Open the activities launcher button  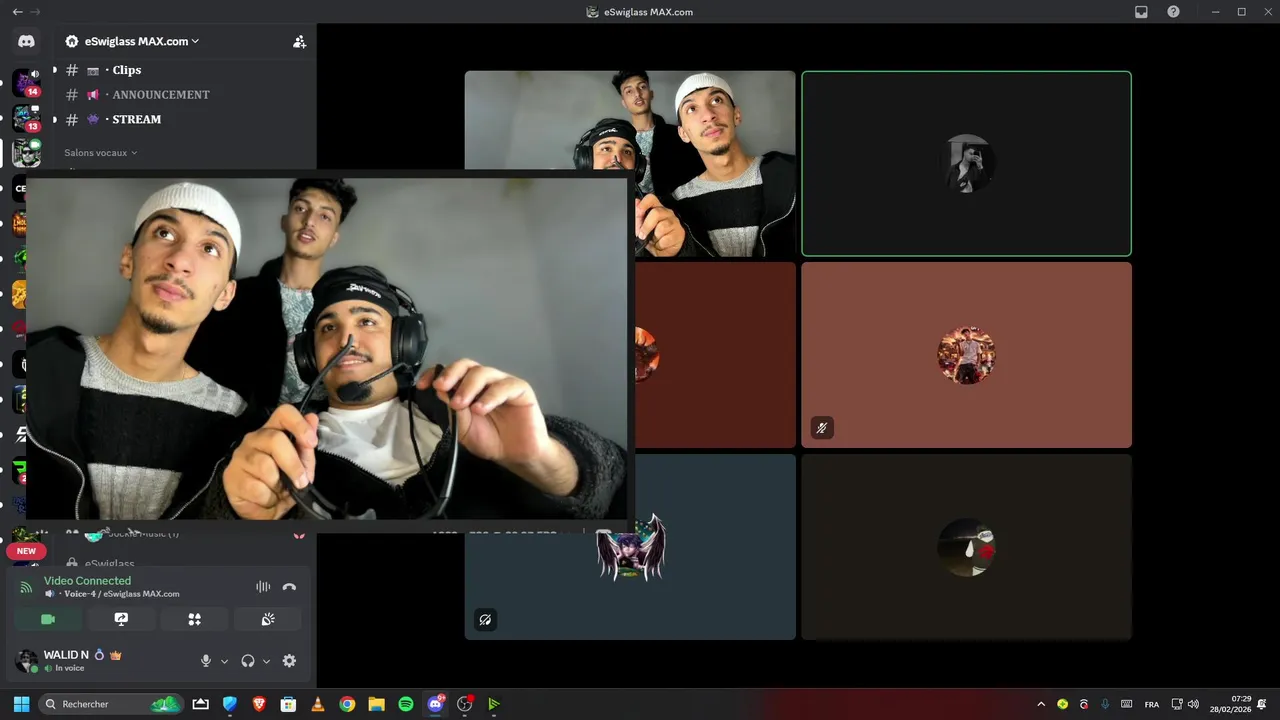[195, 619]
